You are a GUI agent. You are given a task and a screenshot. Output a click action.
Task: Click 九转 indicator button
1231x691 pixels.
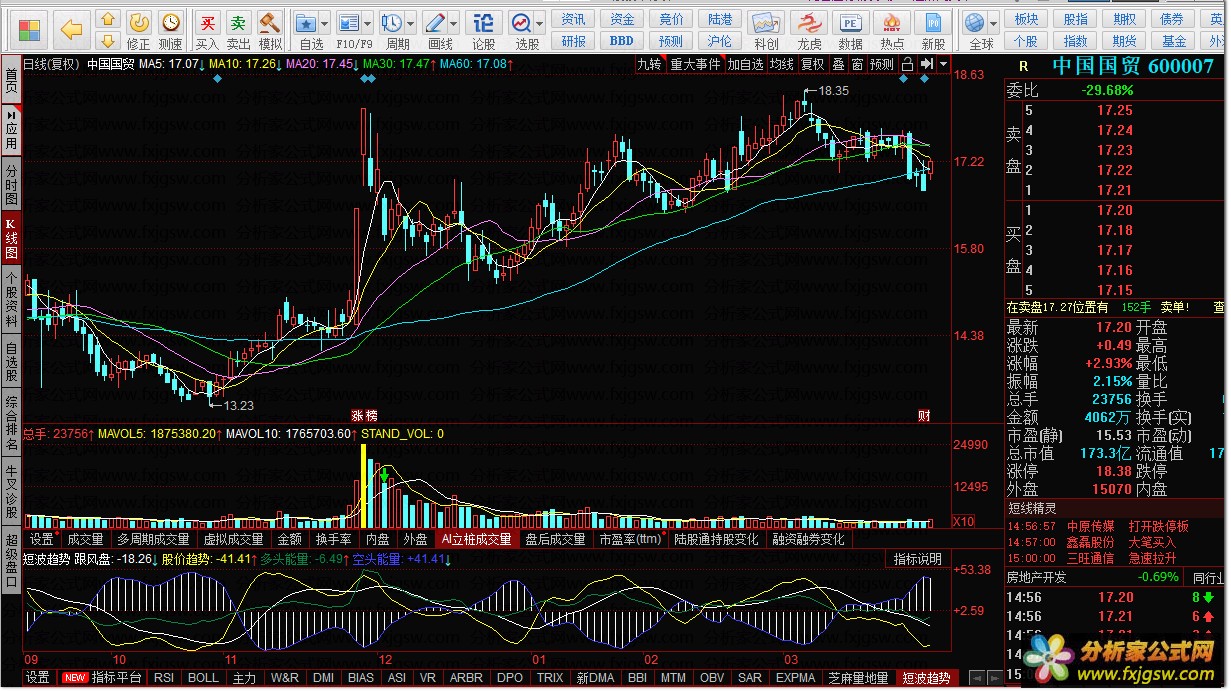point(649,64)
